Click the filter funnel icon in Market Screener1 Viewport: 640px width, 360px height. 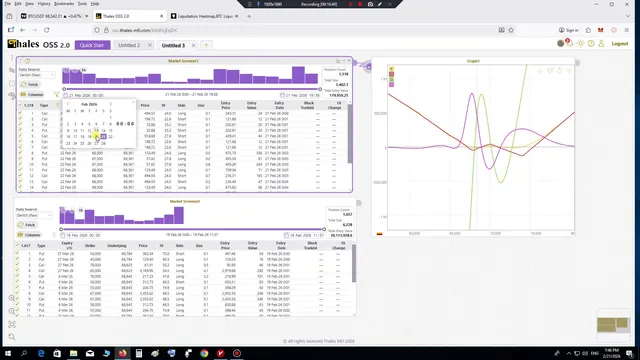point(56,95)
